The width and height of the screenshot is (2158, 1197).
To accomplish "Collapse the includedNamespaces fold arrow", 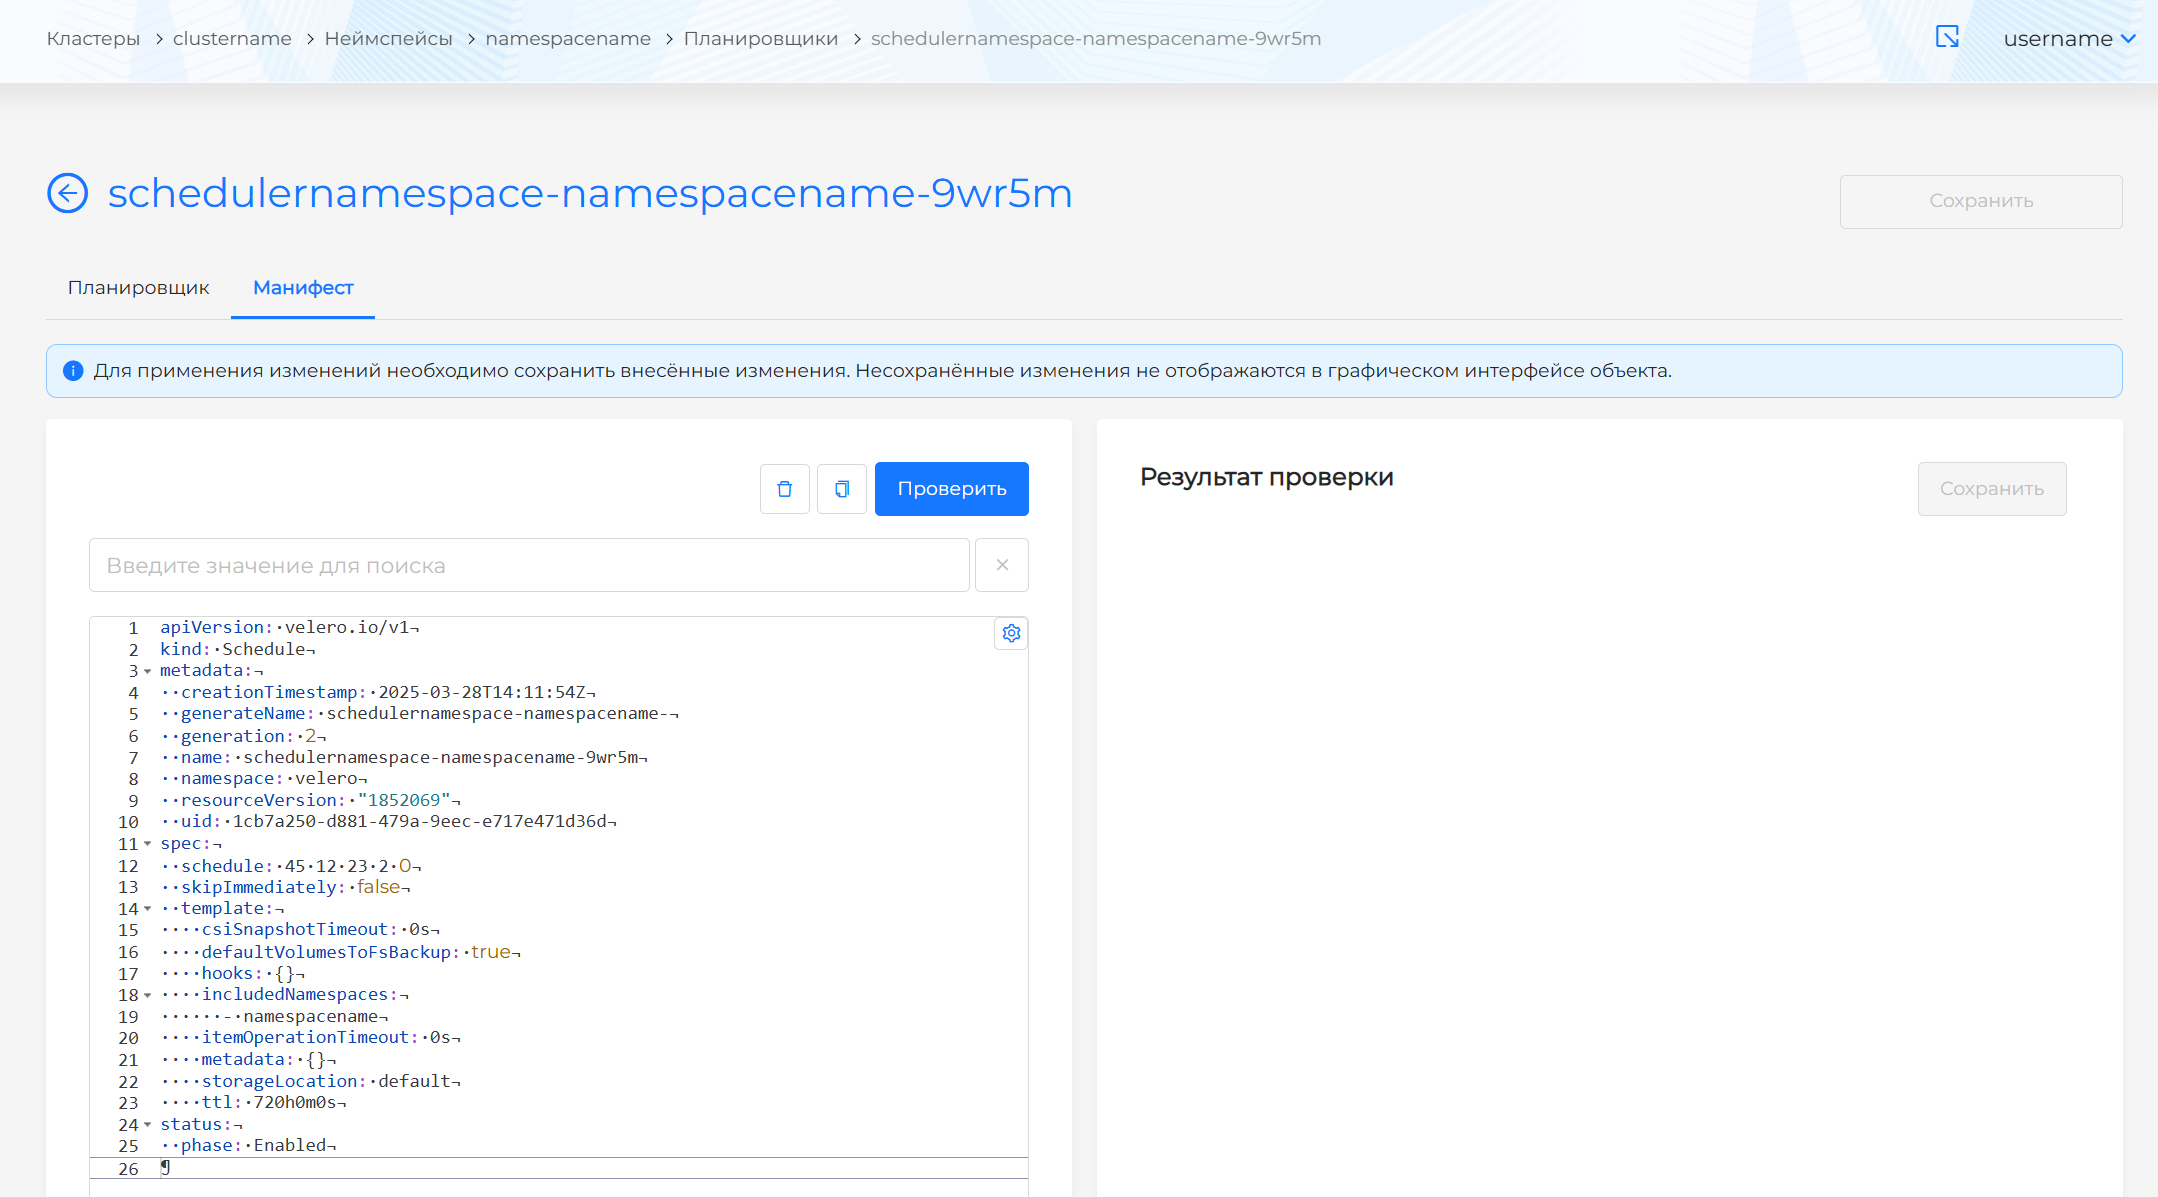I will pyautogui.click(x=147, y=995).
